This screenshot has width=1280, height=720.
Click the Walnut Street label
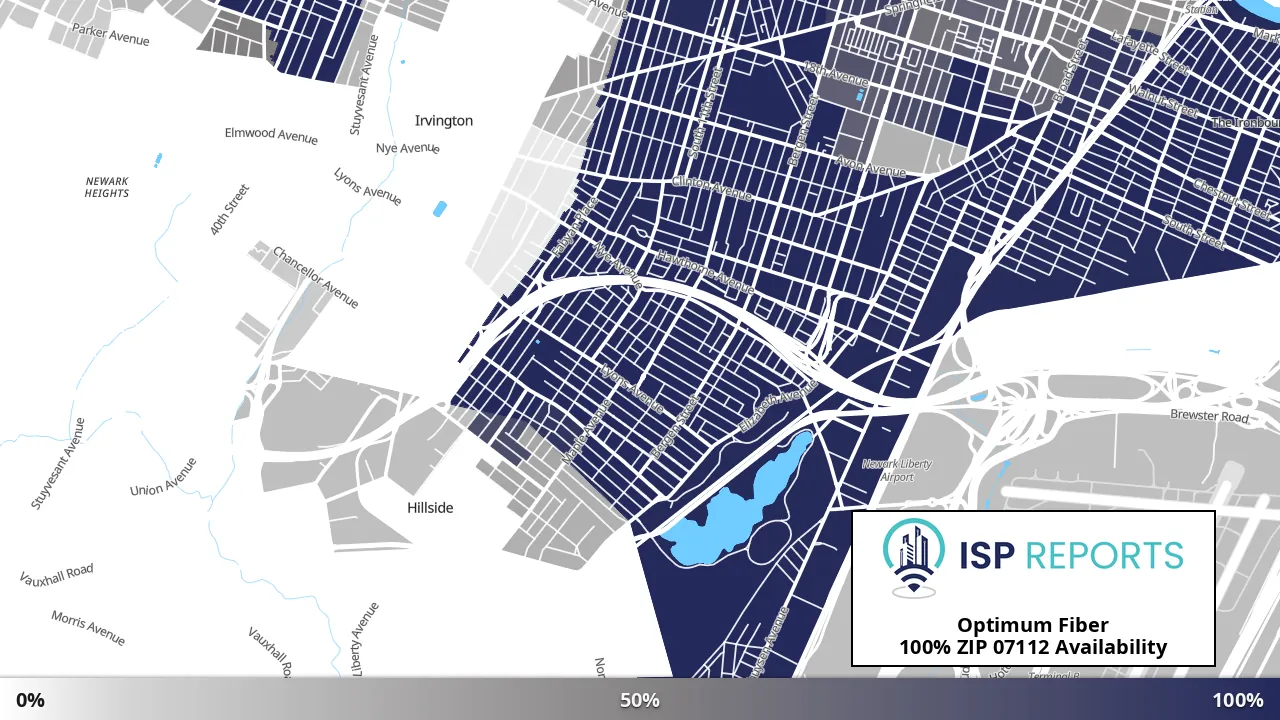(1162, 100)
